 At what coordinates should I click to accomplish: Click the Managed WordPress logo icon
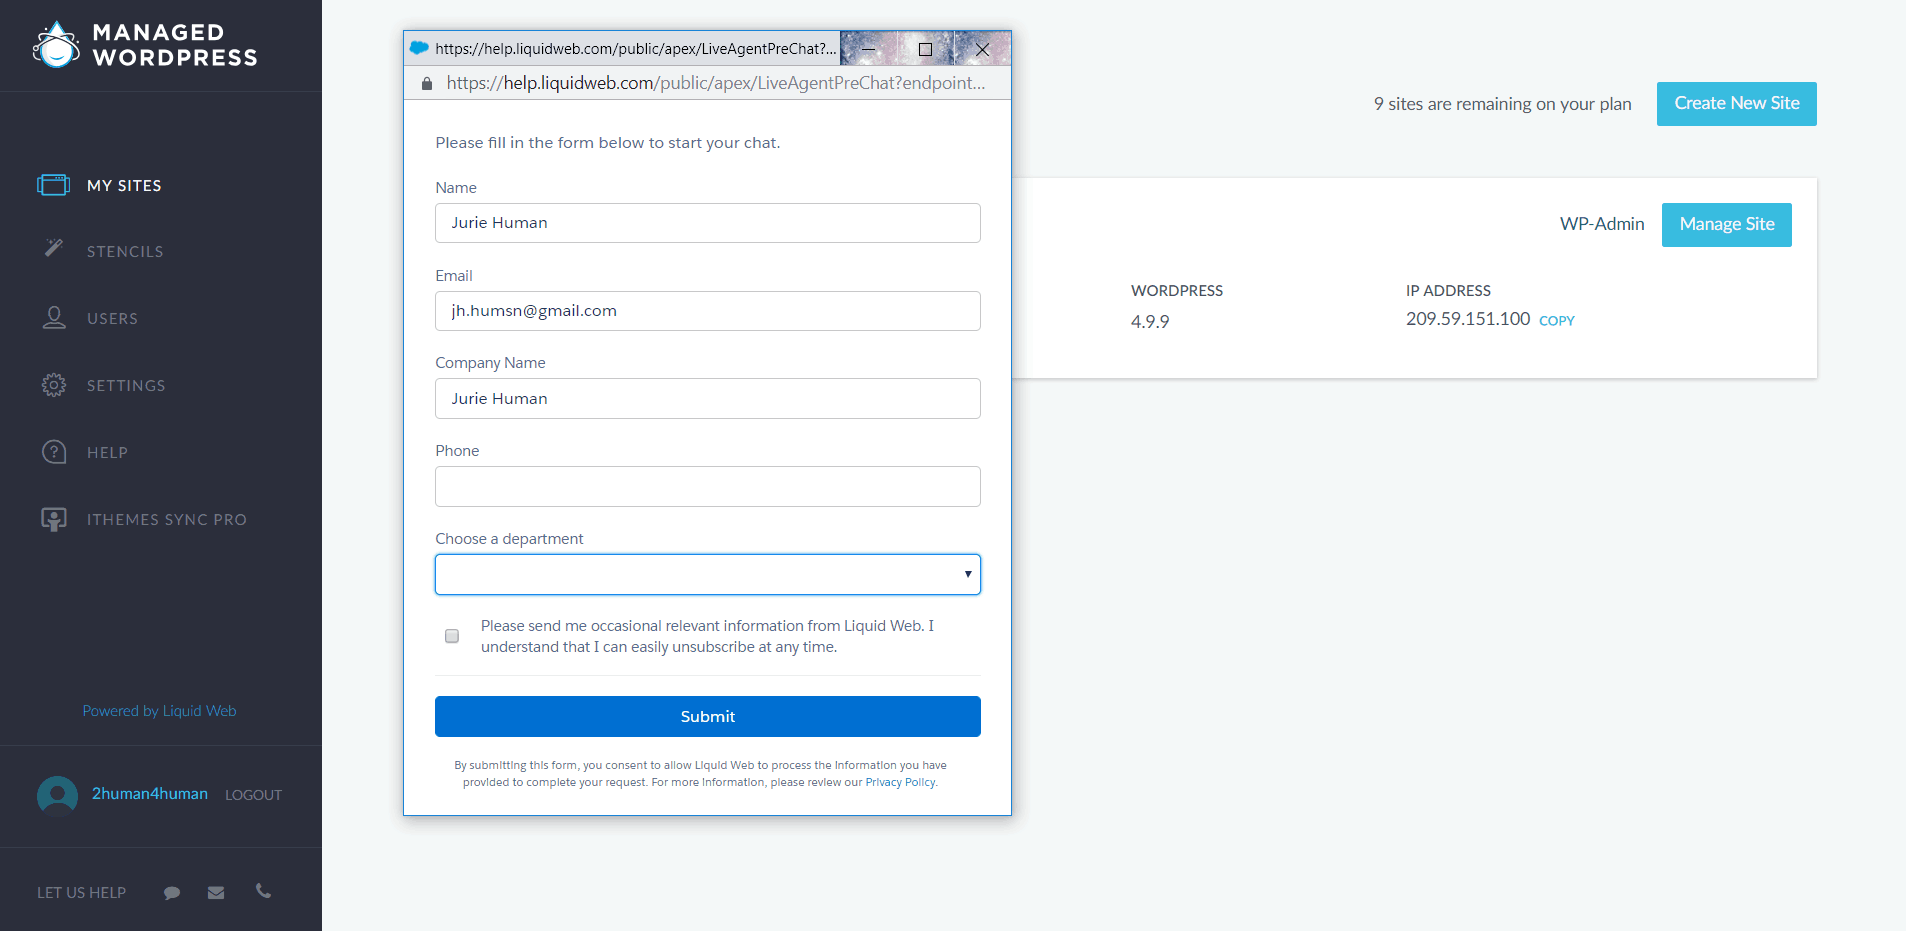click(x=56, y=45)
